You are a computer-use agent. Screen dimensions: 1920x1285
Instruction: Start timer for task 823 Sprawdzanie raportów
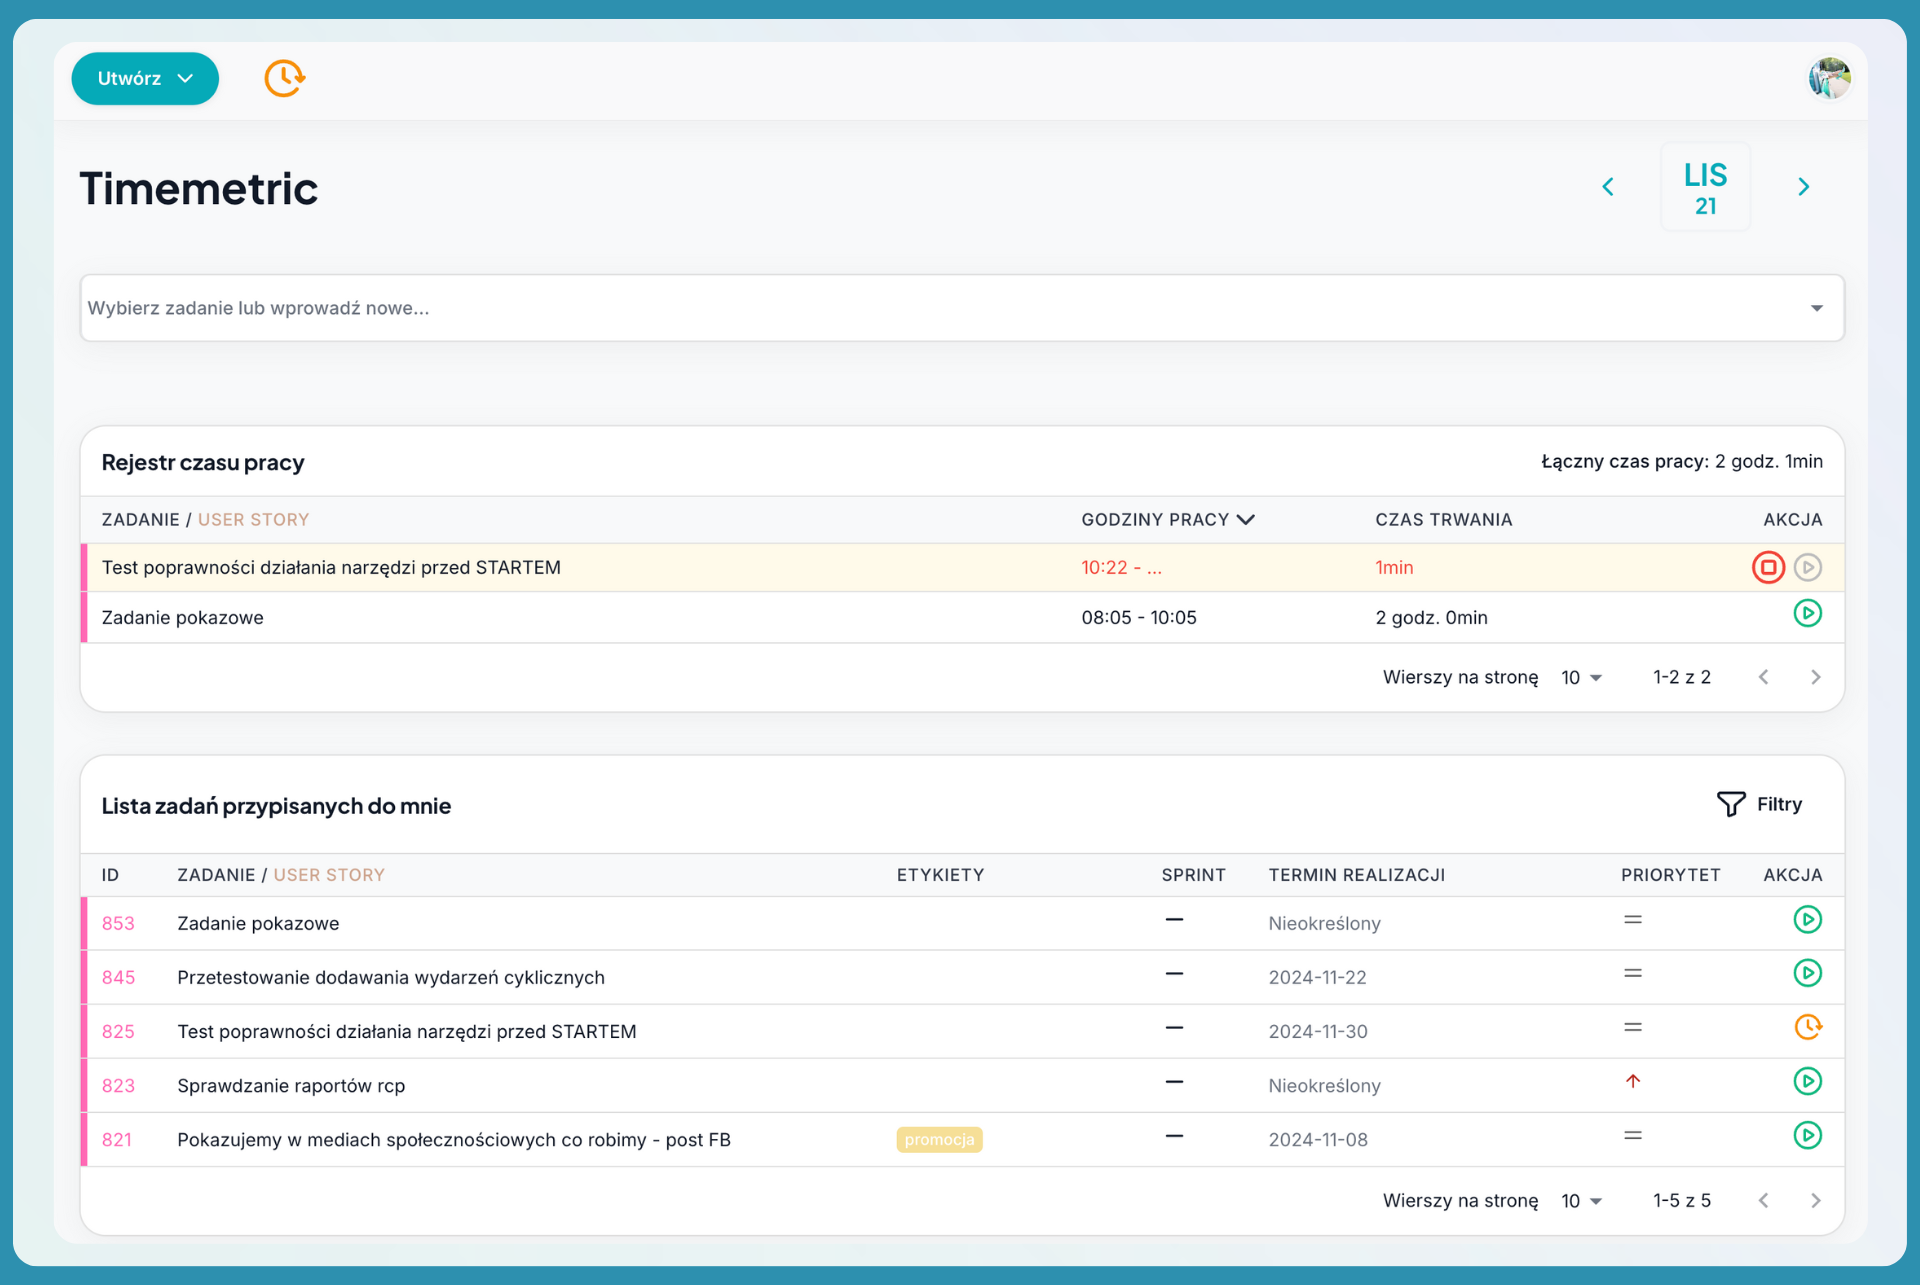pos(1807,1081)
